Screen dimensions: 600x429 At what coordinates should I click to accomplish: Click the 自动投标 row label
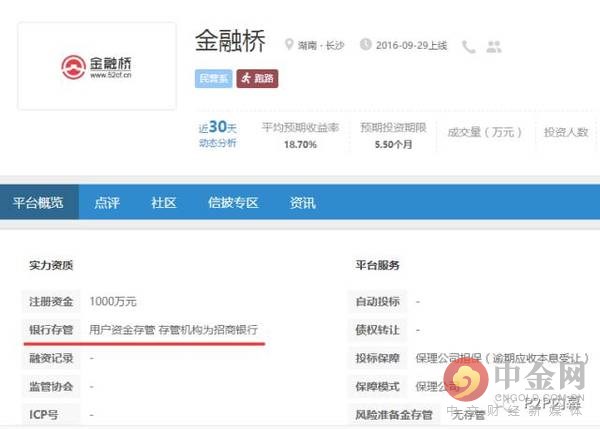click(x=377, y=302)
